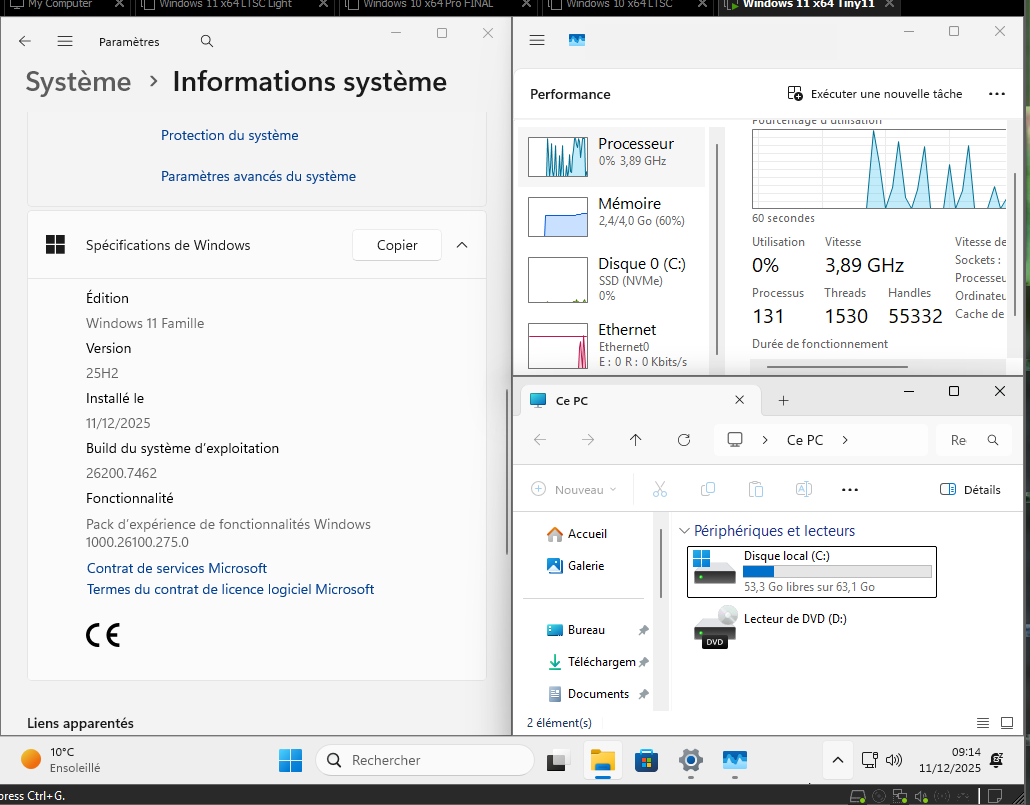Open the Nouveau dropdown in Explorer
The image size is (1030, 805).
(x=574, y=489)
